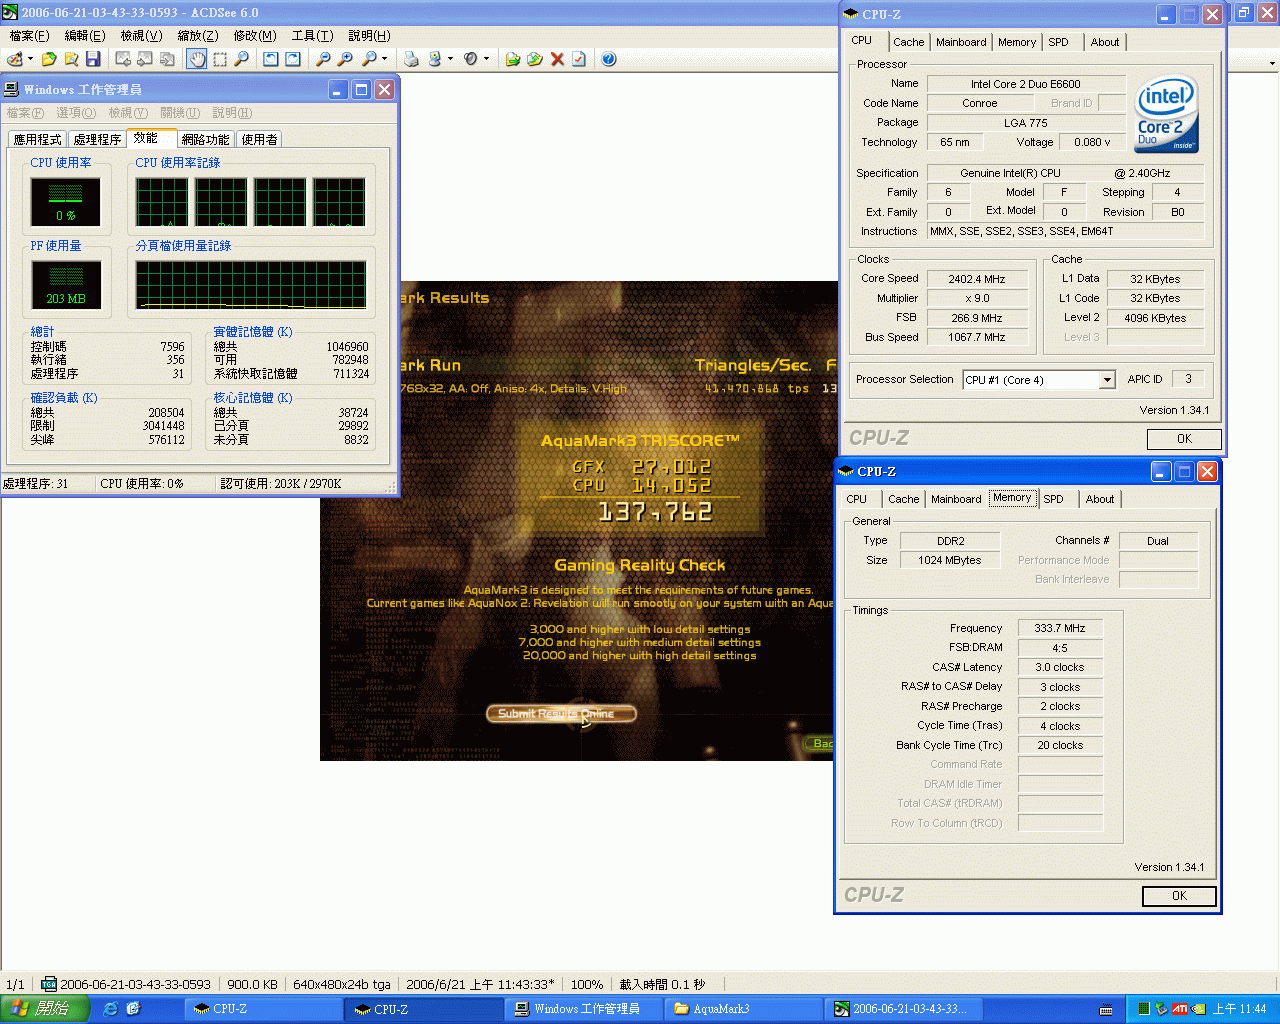Open dropdown arrow next to external editor icon
The height and width of the screenshot is (1024, 1280).
487,59
